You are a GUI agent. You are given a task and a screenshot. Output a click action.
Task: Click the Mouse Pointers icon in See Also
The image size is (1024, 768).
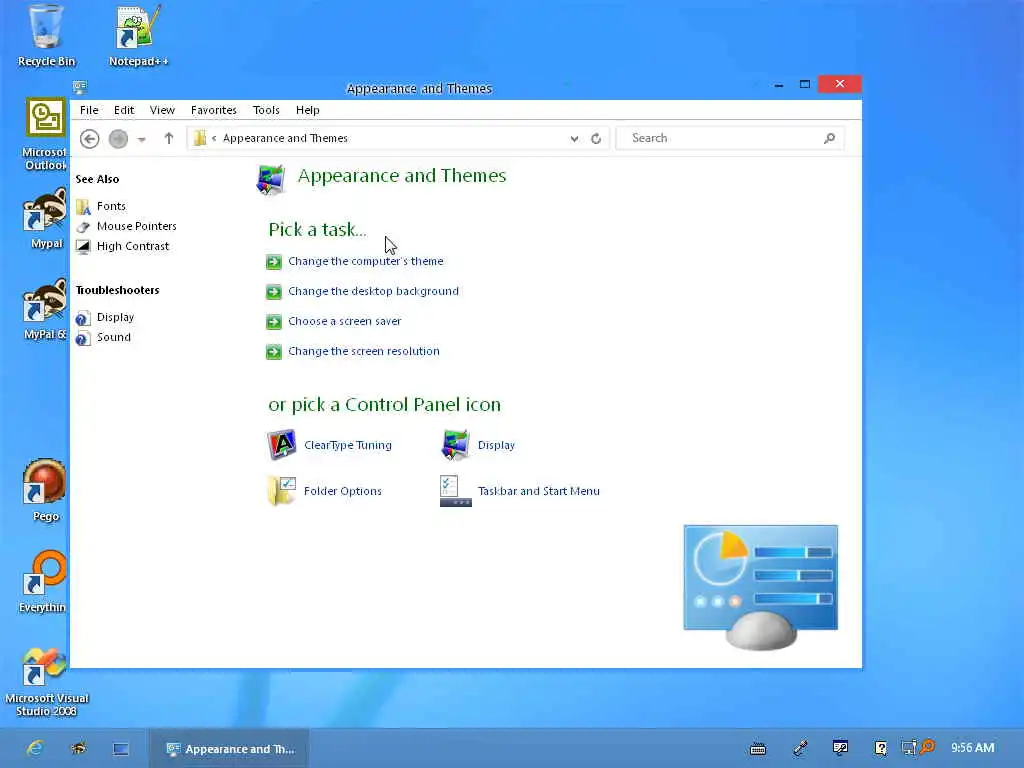(83, 227)
